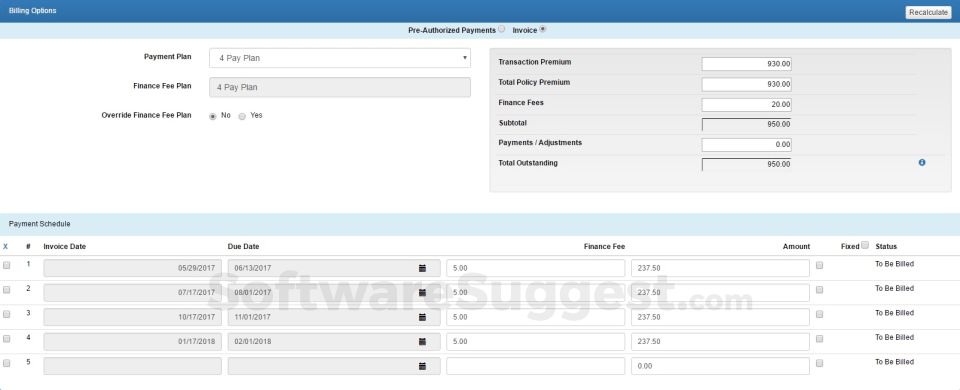This screenshot has width=960, height=390.
Task: Tick the X checkbox for schedule row 3
Action: point(7,314)
